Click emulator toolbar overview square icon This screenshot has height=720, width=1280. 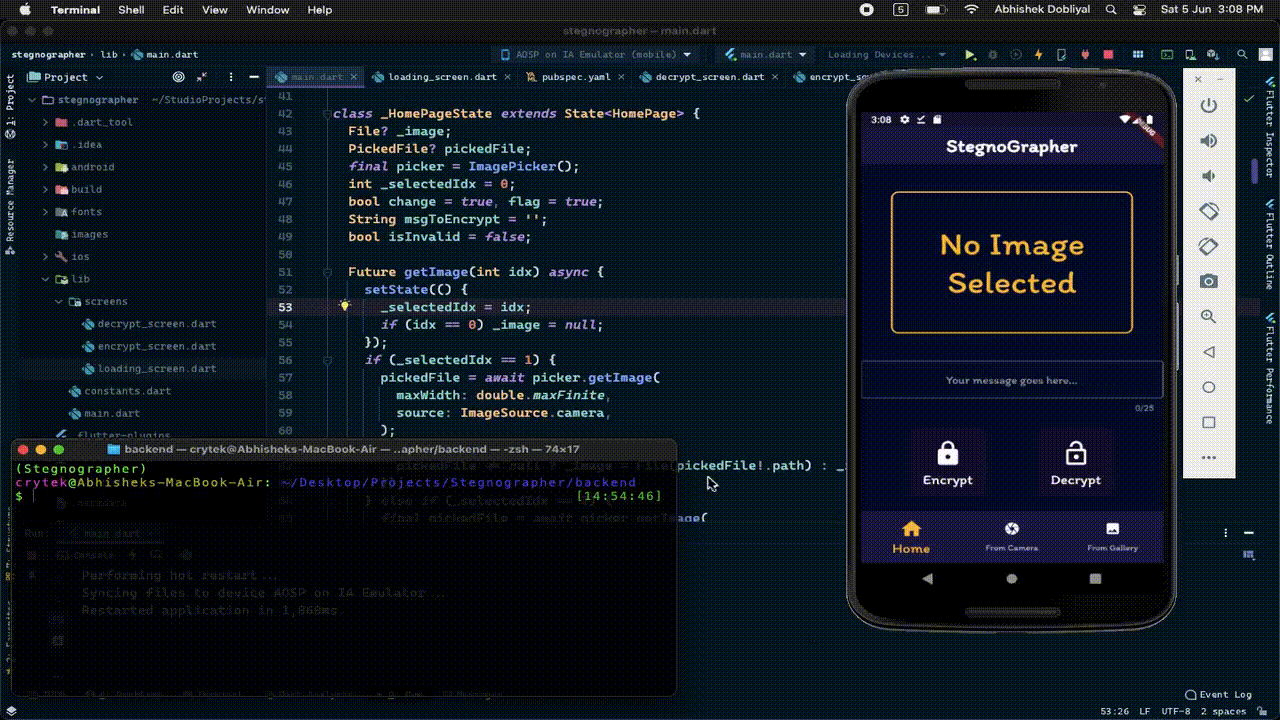[1209, 422]
